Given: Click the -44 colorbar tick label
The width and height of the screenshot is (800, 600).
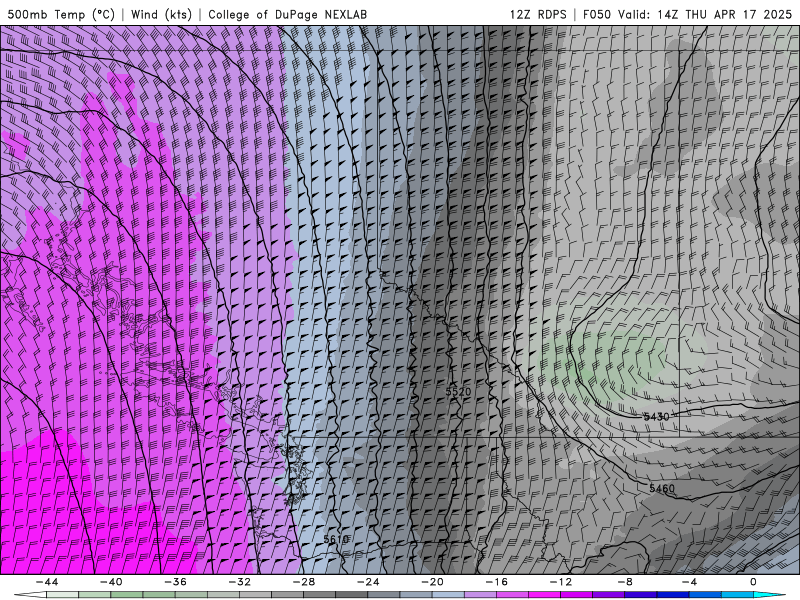Looking at the screenshot, I should [x=47, y=582].
